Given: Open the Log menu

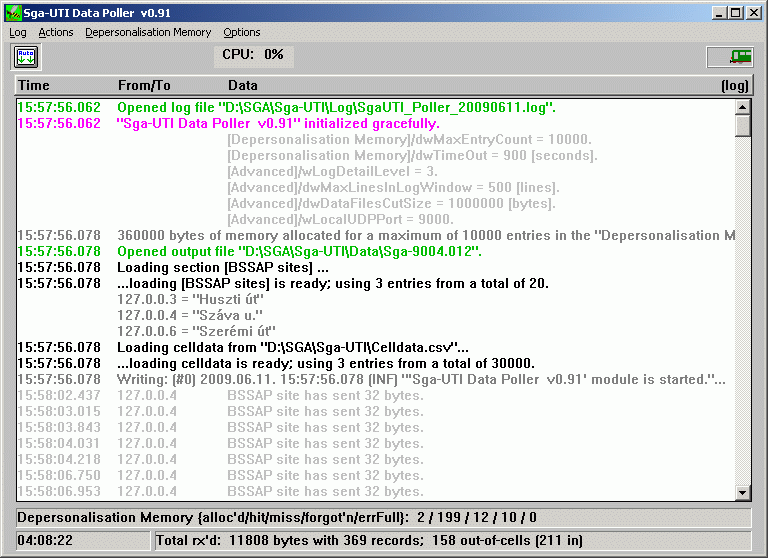Looking at the screenshot, I should pyautogui.click(x=18, y=32).
